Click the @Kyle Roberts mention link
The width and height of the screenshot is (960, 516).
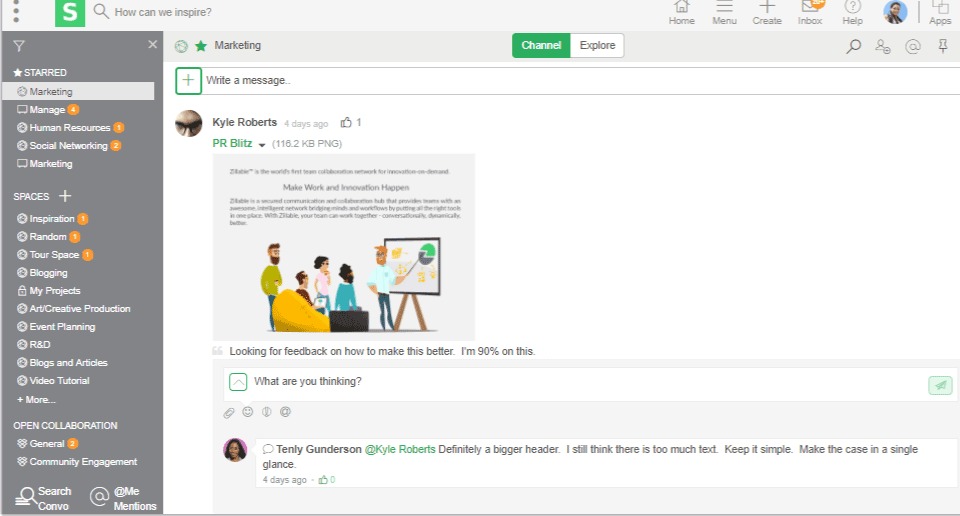[400, 449]
